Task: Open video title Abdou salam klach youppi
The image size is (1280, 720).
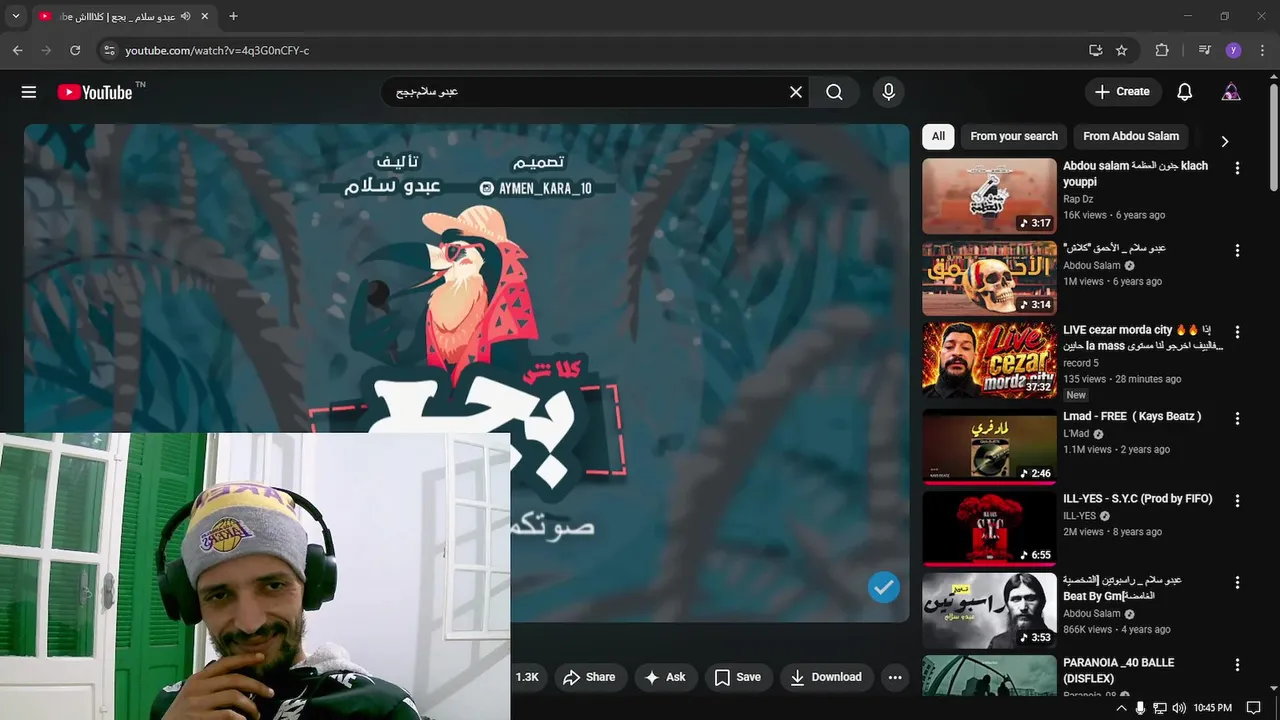Action: point(1135,174)
